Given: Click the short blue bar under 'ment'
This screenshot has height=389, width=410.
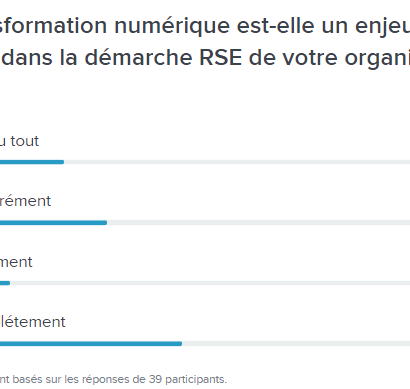Looking at the screenshot, I should pos(5,283).
